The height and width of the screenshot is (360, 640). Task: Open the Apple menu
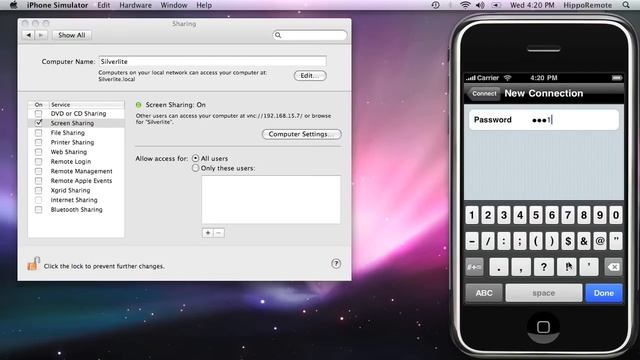(13, 5)
